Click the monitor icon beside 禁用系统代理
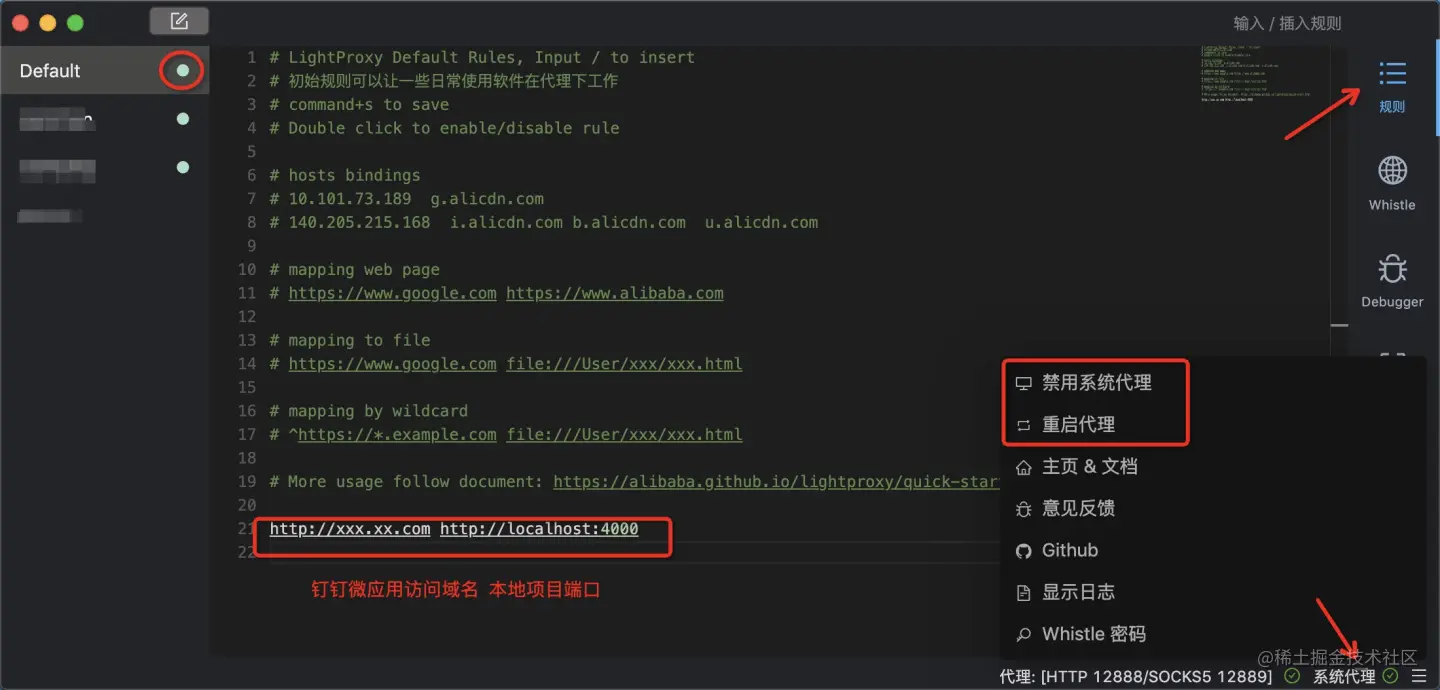Viewport: 1440px width, 690px height. coord(1023,383)
